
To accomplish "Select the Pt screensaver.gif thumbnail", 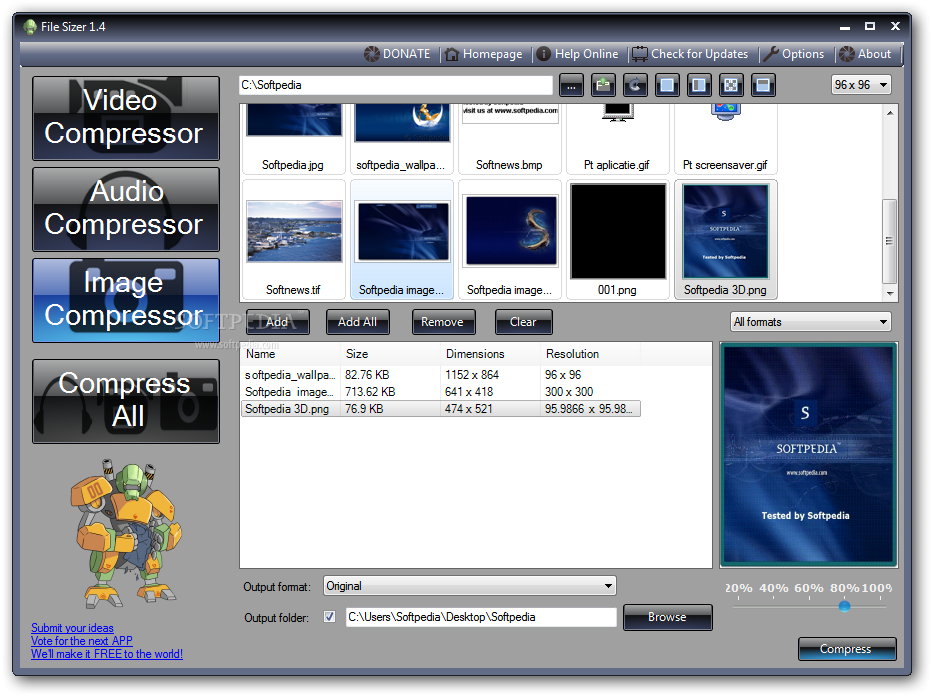I will tap(726, 139).
